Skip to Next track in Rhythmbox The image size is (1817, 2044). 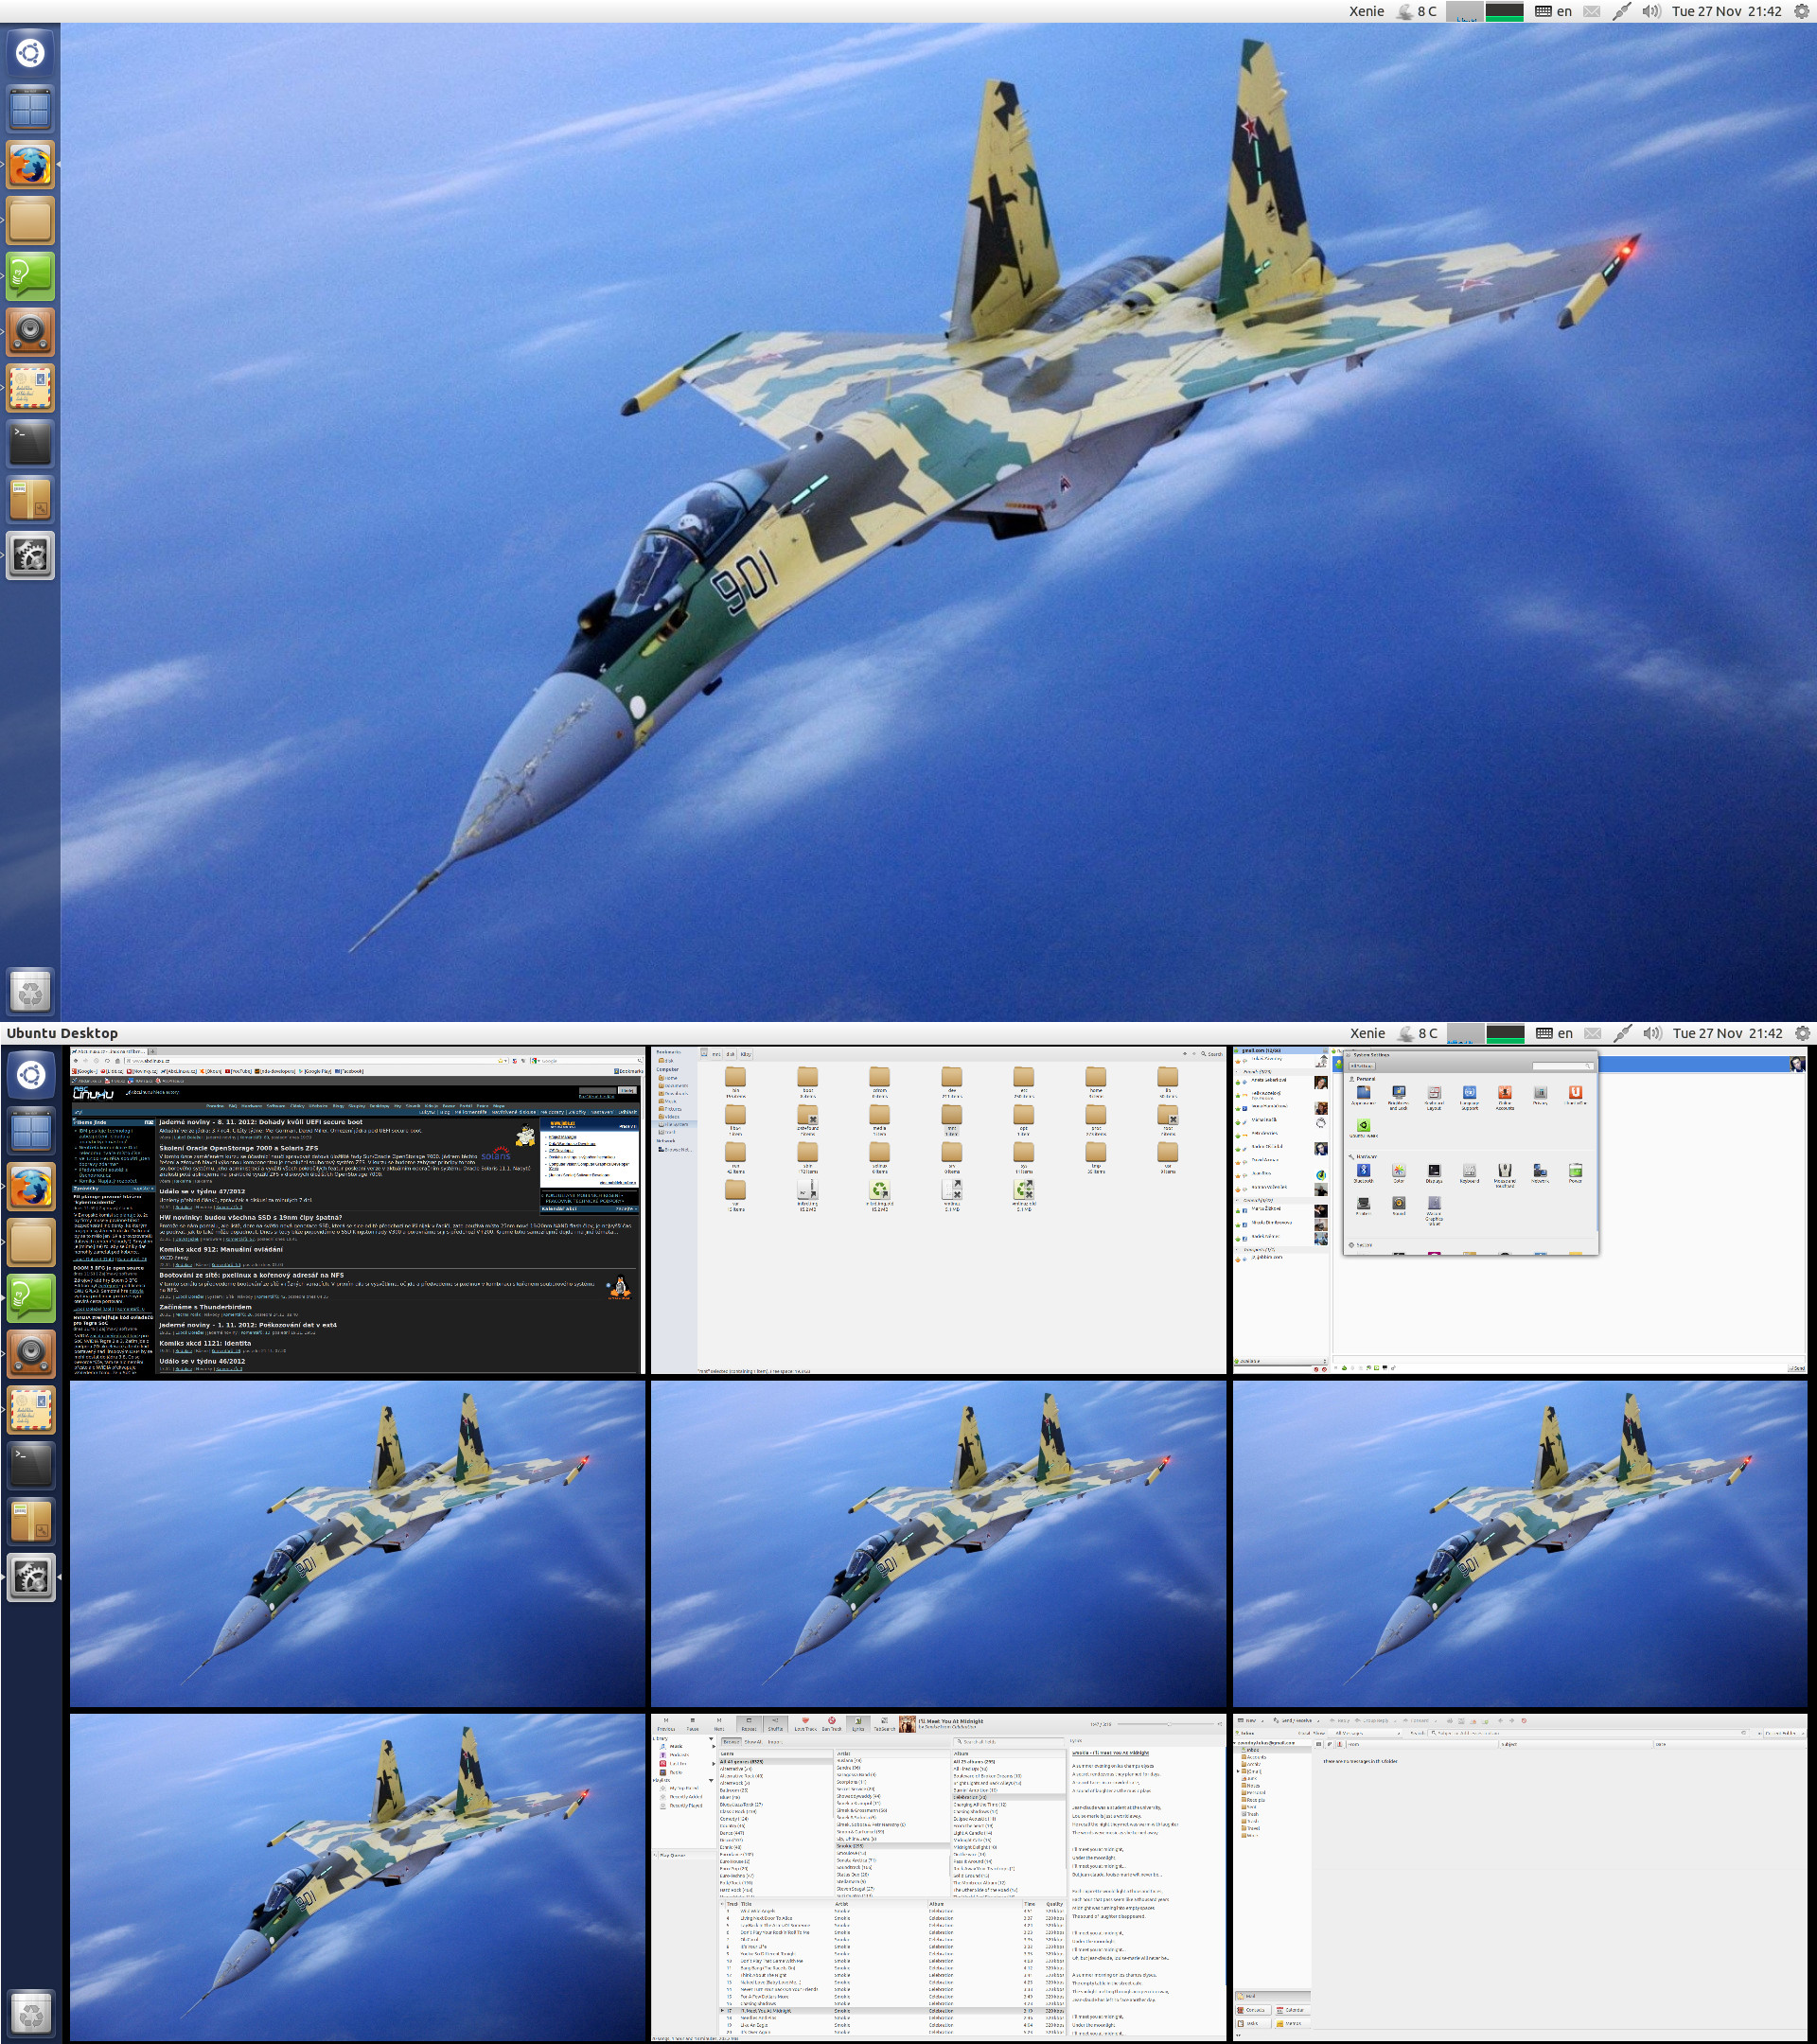(x=720, y=1723)
